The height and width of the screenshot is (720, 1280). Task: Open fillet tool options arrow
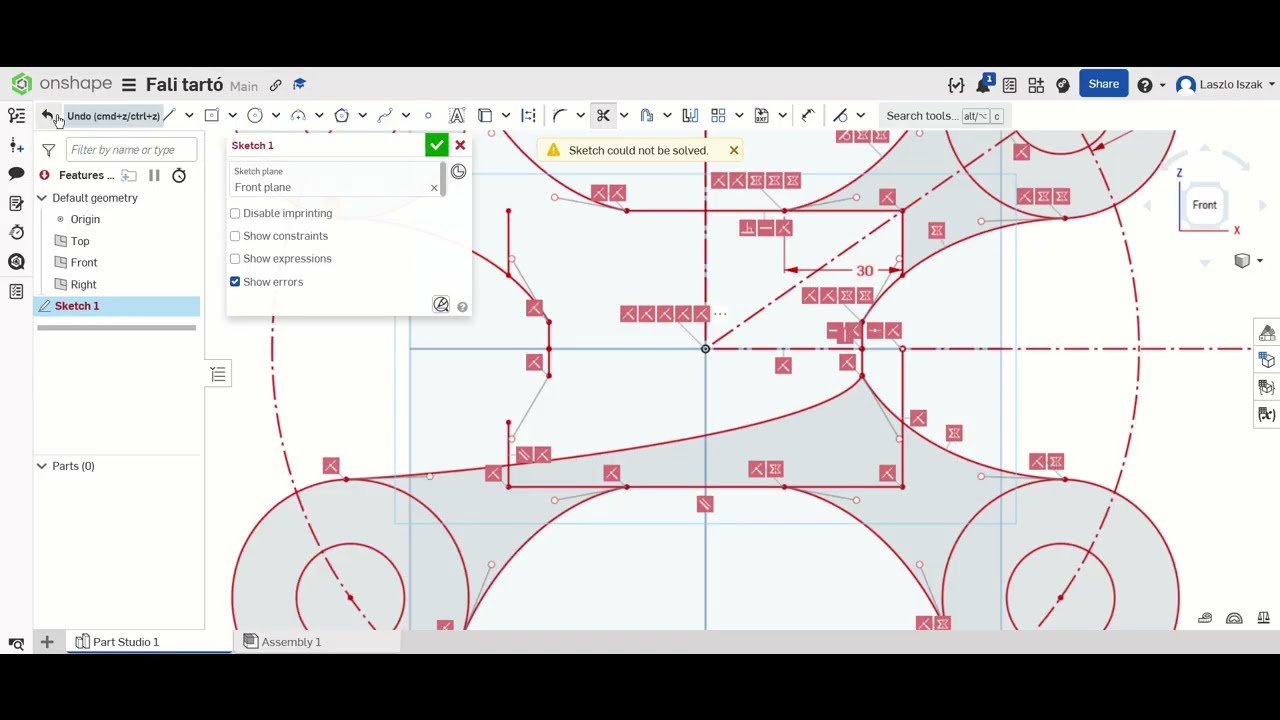pos(580,116)
